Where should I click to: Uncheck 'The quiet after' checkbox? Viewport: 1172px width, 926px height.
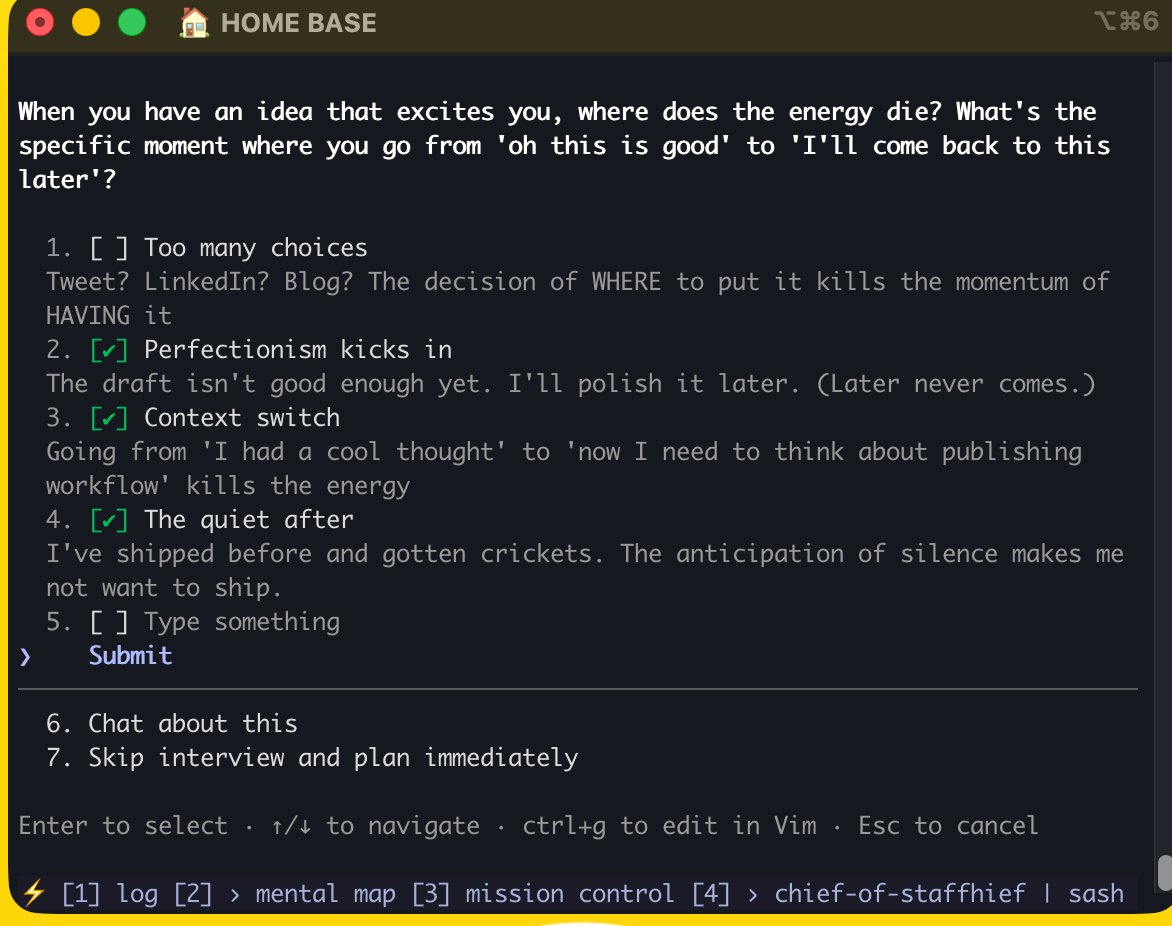[x=108, y=519]
